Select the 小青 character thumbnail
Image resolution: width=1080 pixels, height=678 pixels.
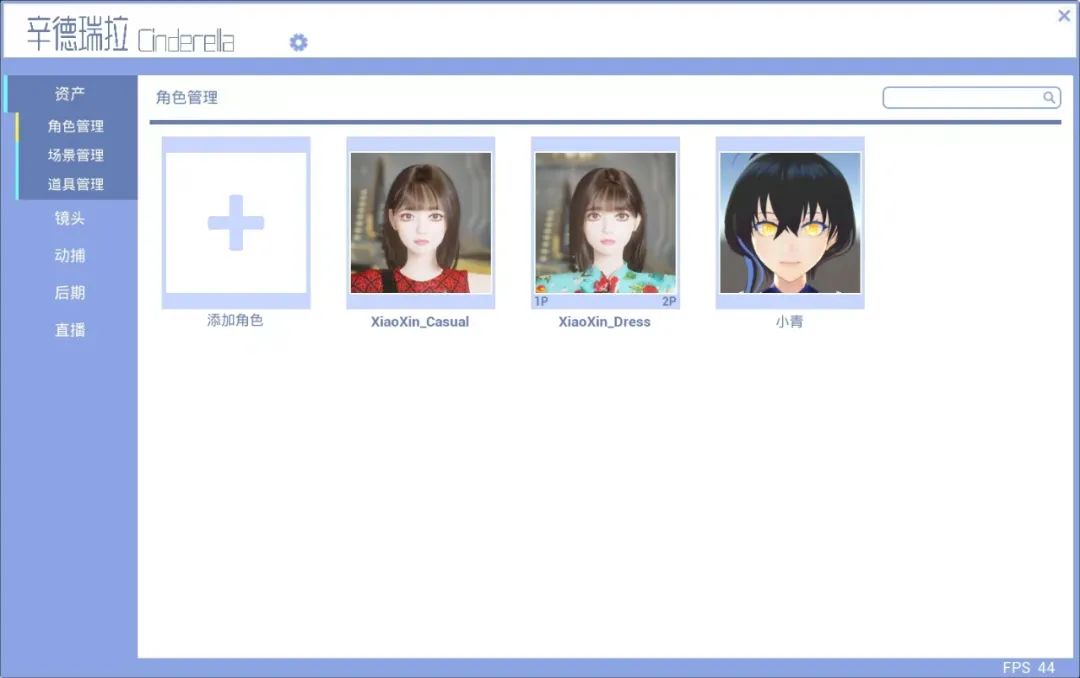pyautogui.click(x=790, y=223)
